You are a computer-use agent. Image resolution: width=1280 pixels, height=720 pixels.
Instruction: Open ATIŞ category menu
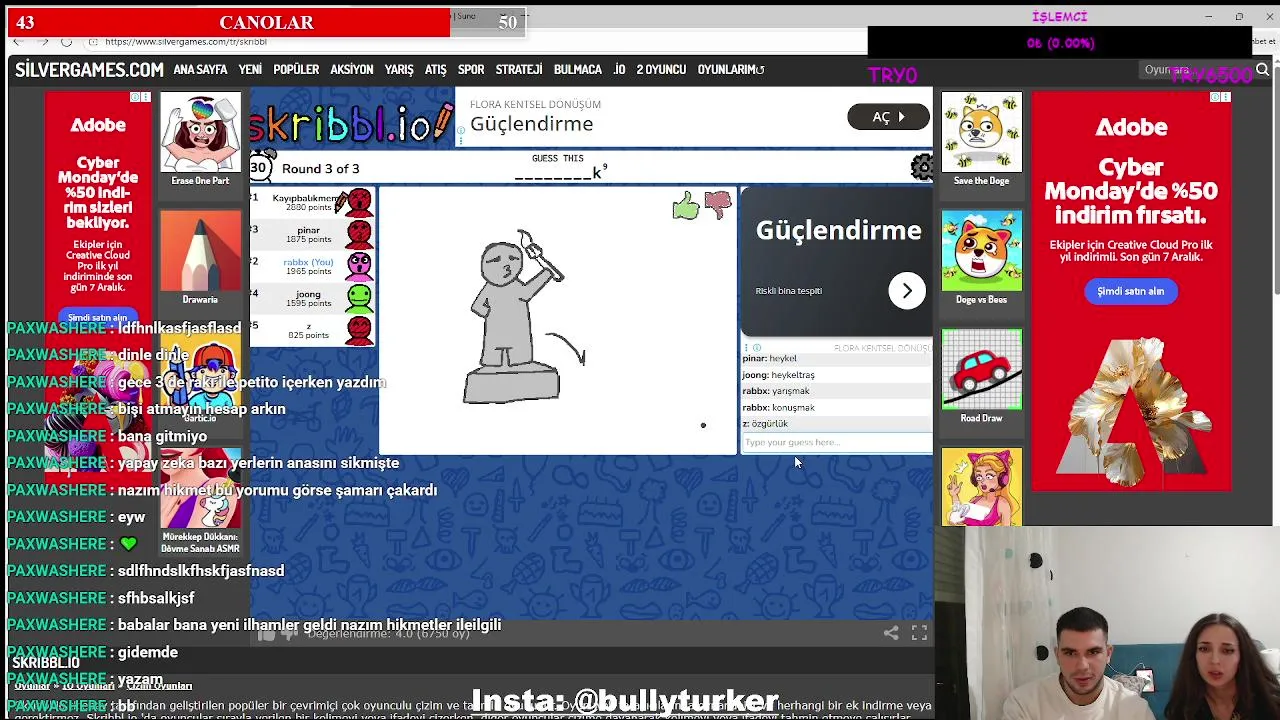pos(435,69)
